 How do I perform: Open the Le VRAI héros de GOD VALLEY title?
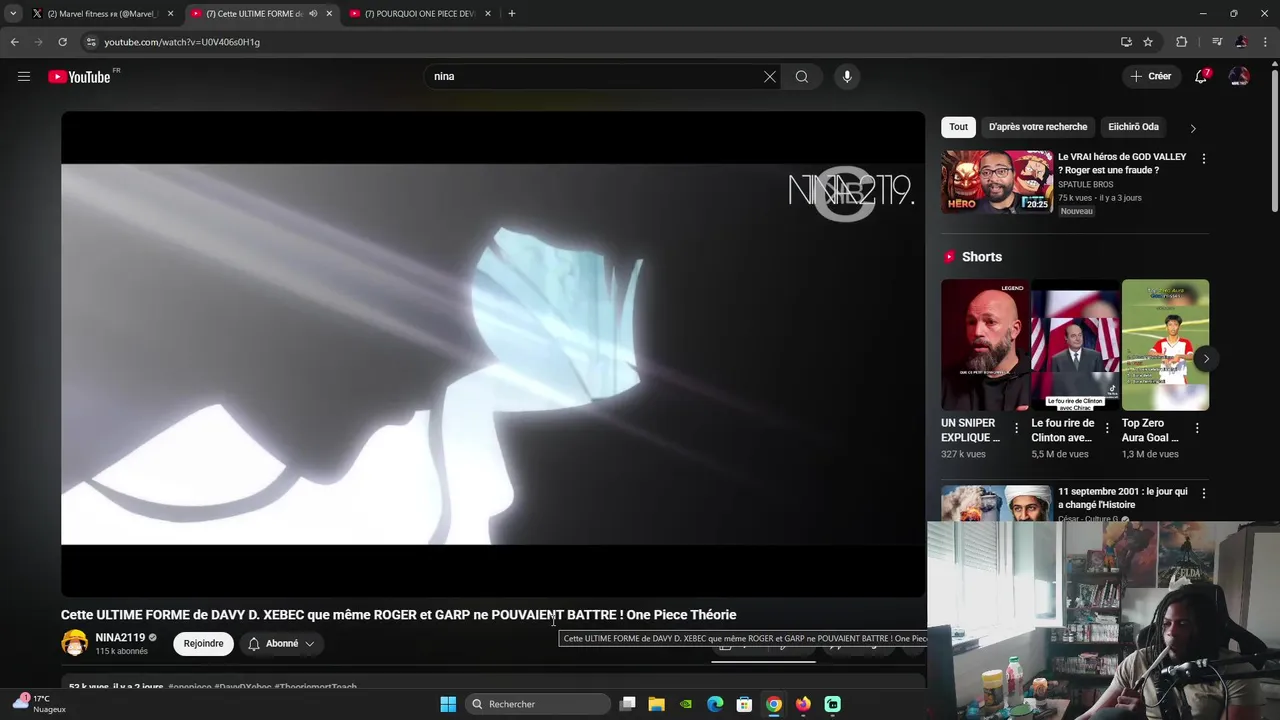[x=1122, y=163]
